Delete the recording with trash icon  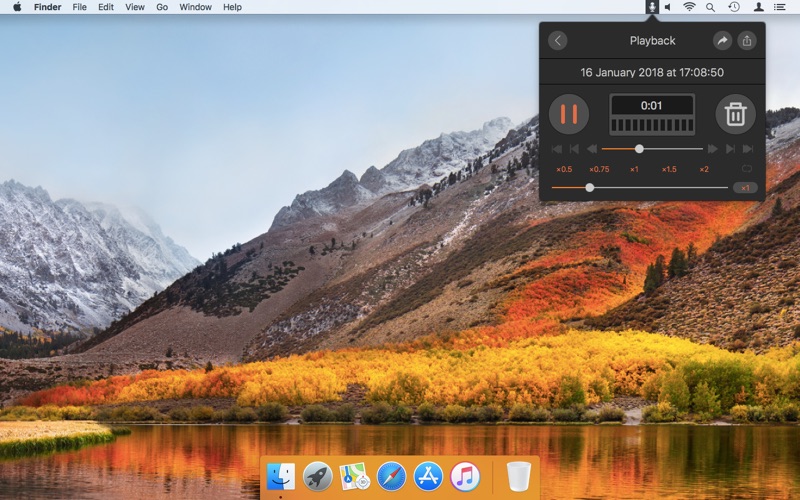[x=735, y=114]
